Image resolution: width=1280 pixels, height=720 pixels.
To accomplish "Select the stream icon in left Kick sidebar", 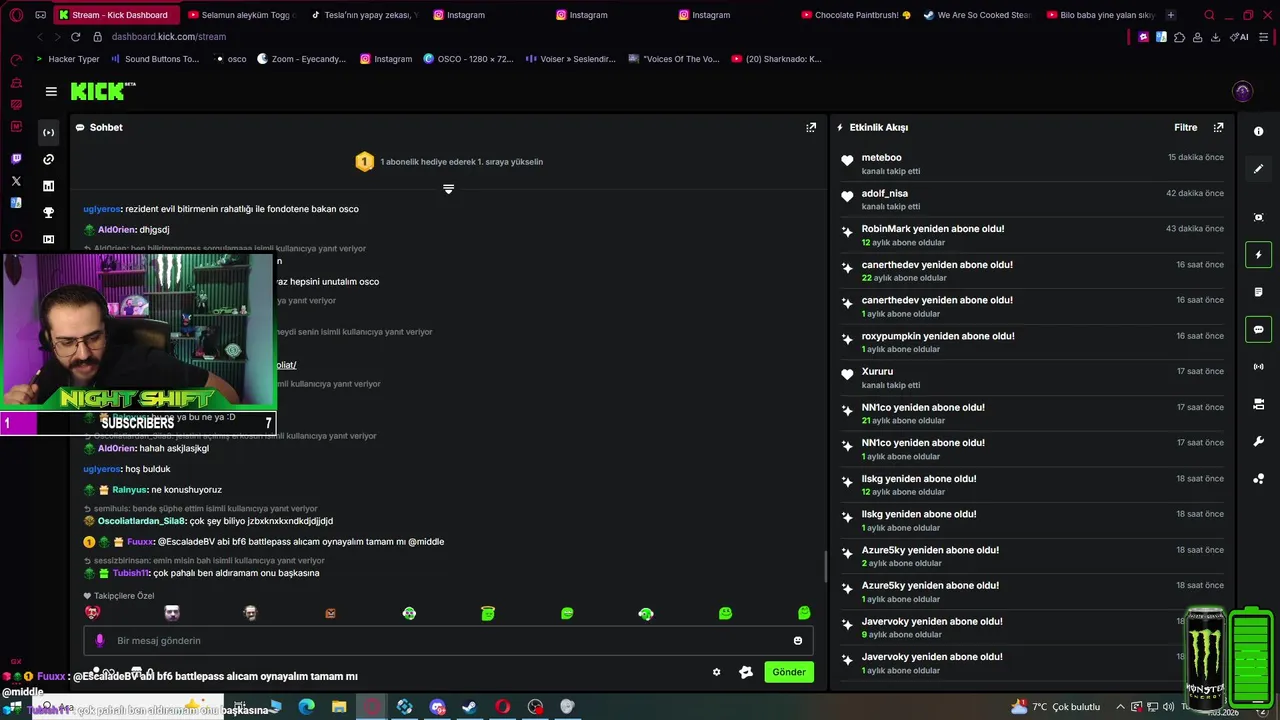I will click(48, 132).
